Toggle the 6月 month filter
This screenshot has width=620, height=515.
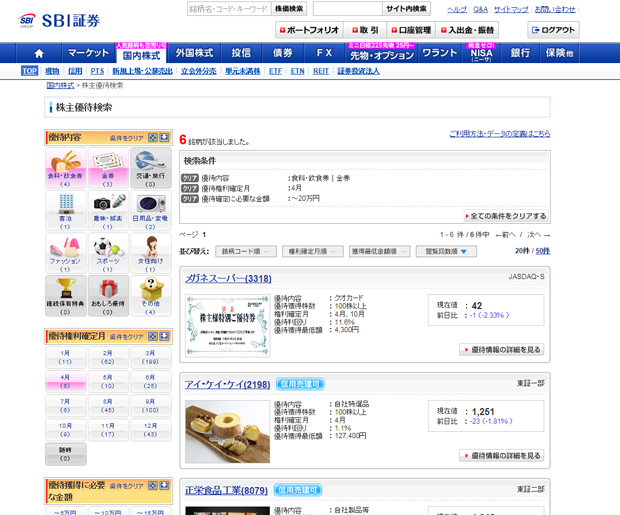coord(151,381)
